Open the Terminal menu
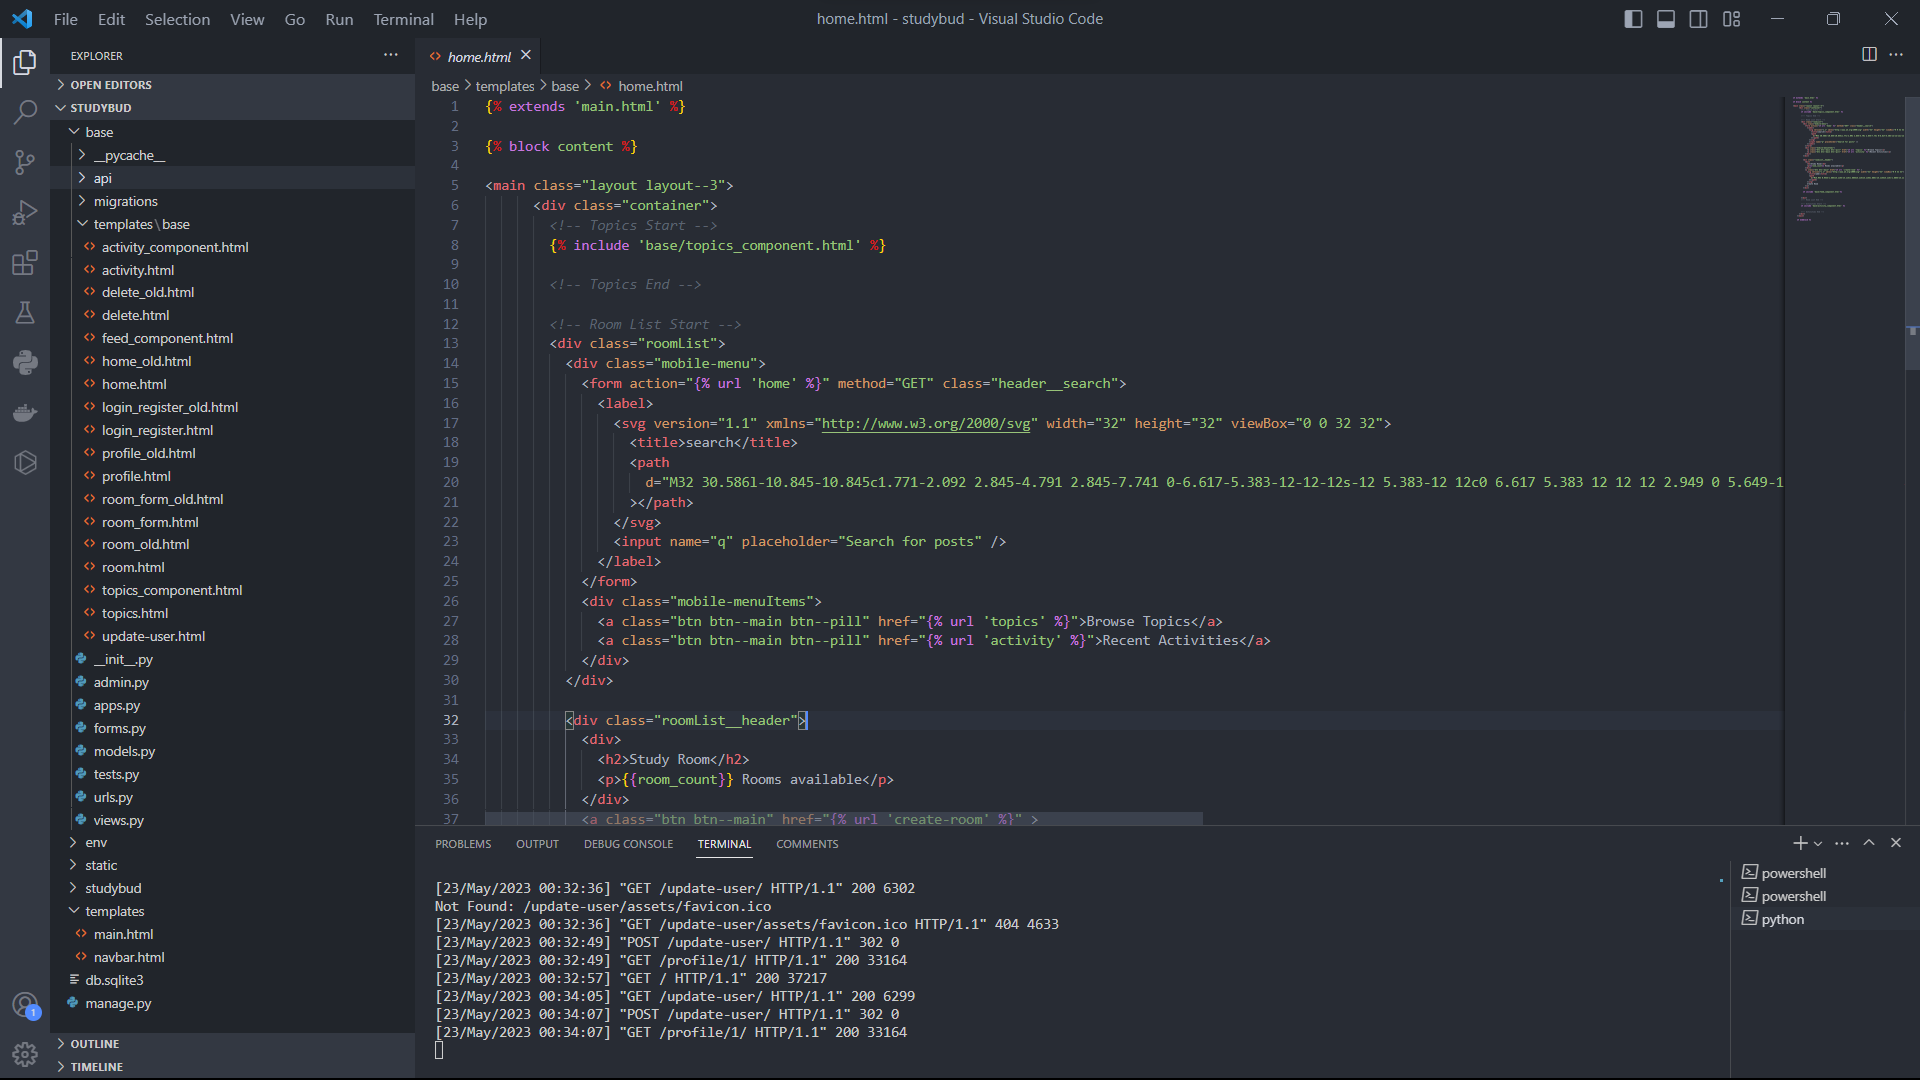This screenshot has height=1080, width=1920. pyautogui.click(x=402, y=19)
